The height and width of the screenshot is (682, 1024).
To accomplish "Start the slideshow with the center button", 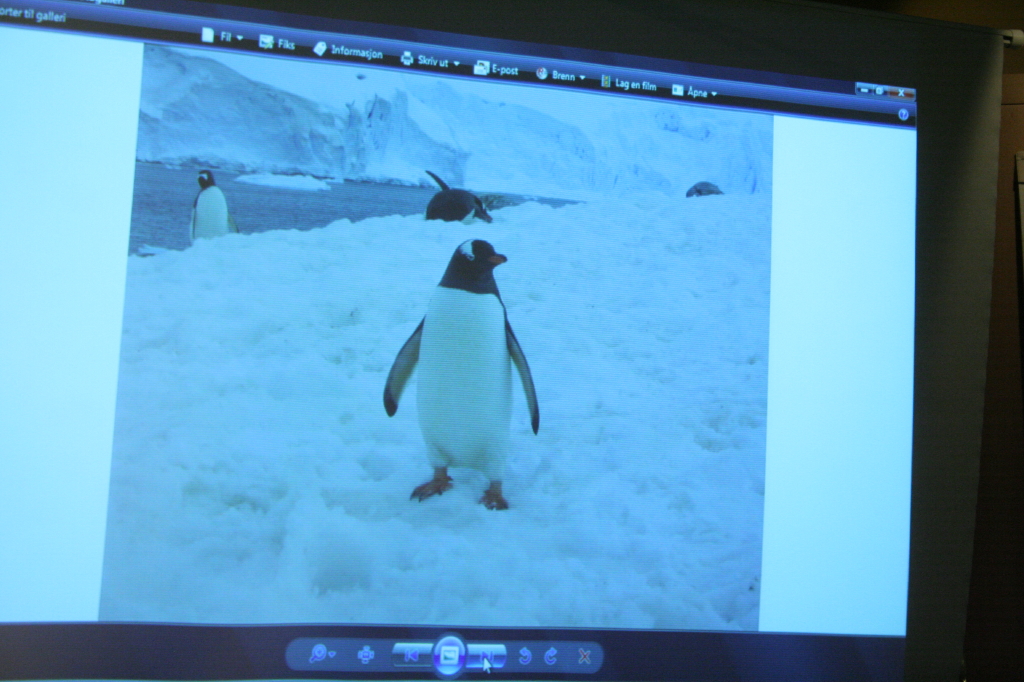I will [x=449, y=655].
